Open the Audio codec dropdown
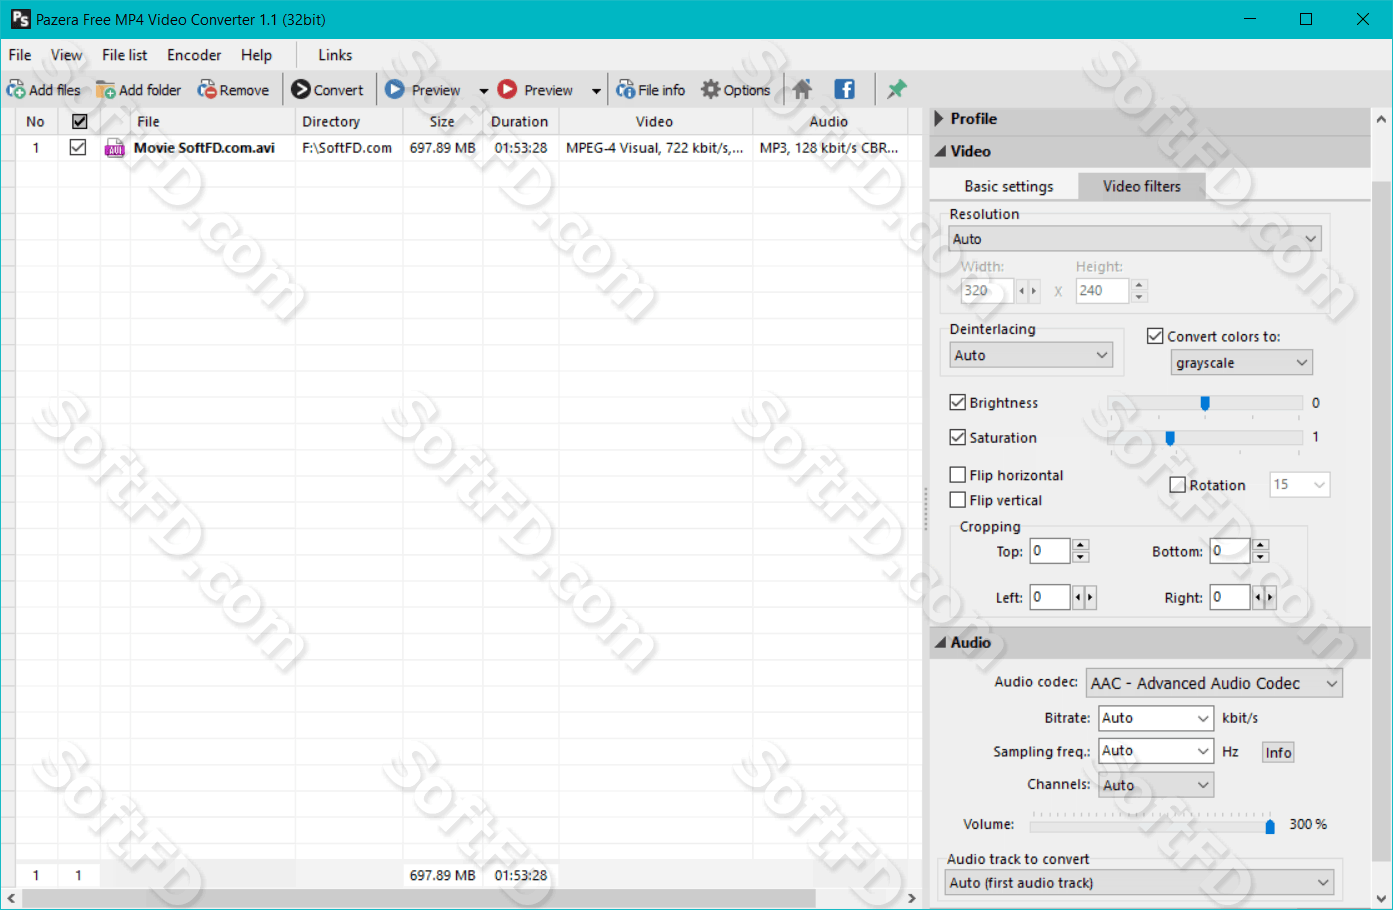The image size is (1393, 910). click(x=1214, y=683)
